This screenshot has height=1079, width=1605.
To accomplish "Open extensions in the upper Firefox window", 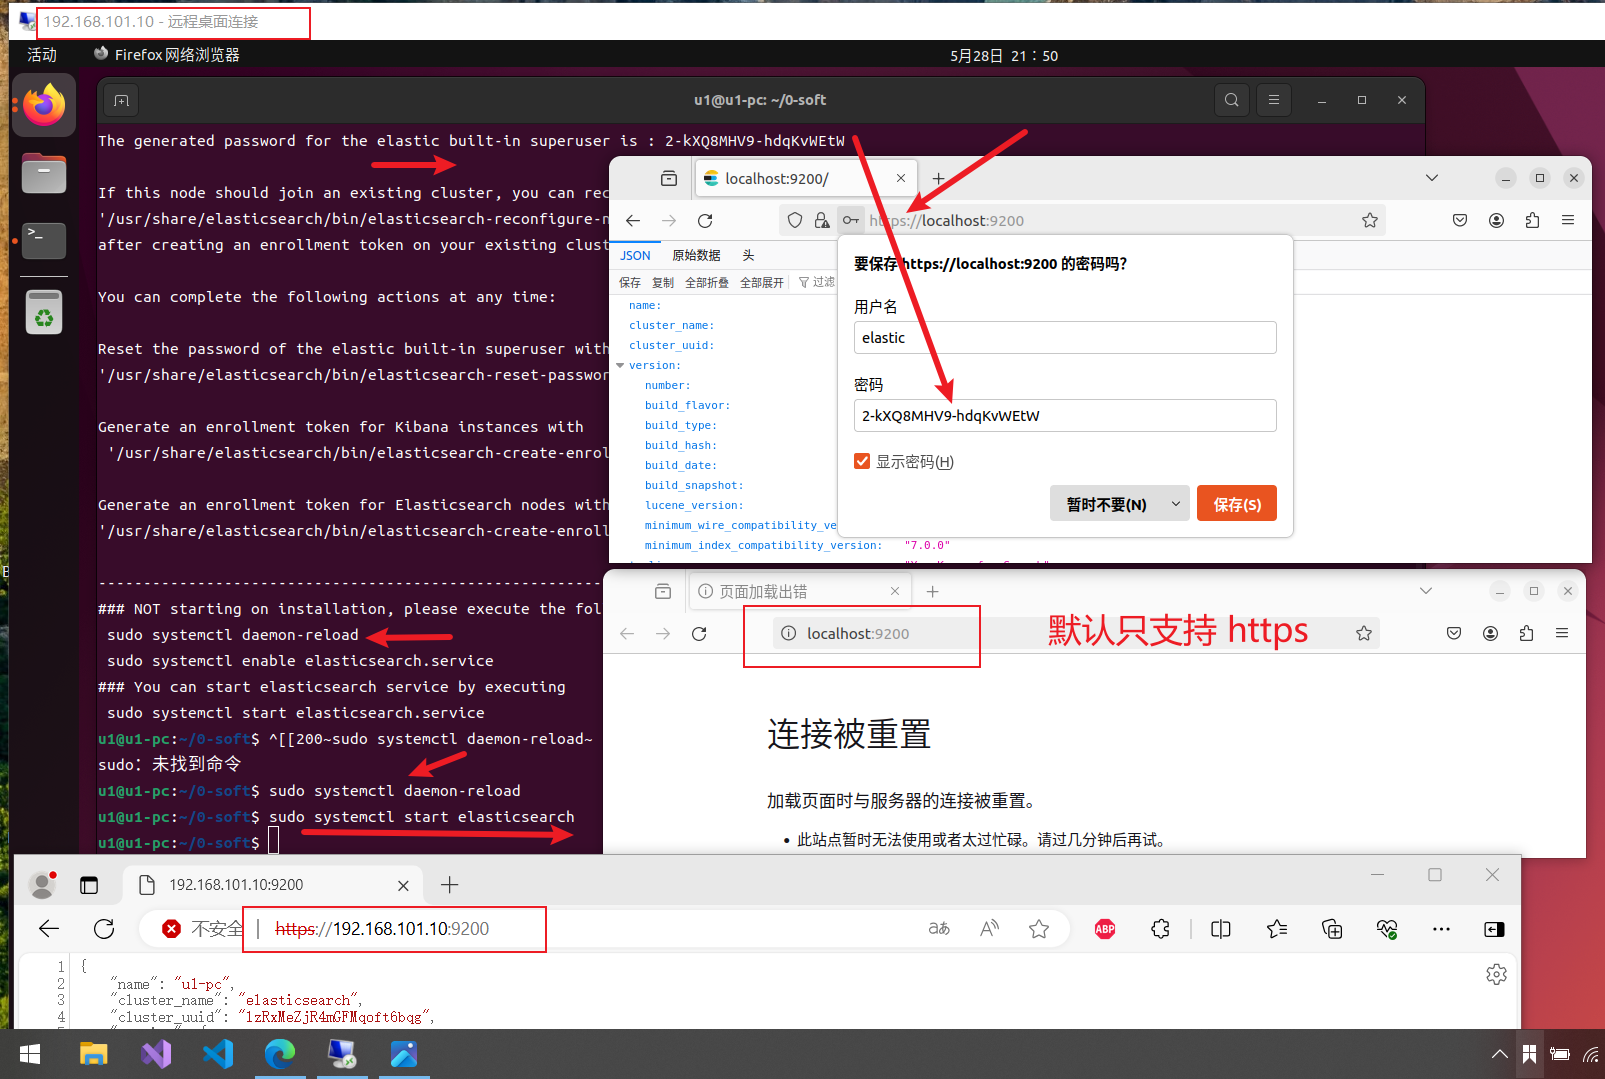I will (1532, 220).
